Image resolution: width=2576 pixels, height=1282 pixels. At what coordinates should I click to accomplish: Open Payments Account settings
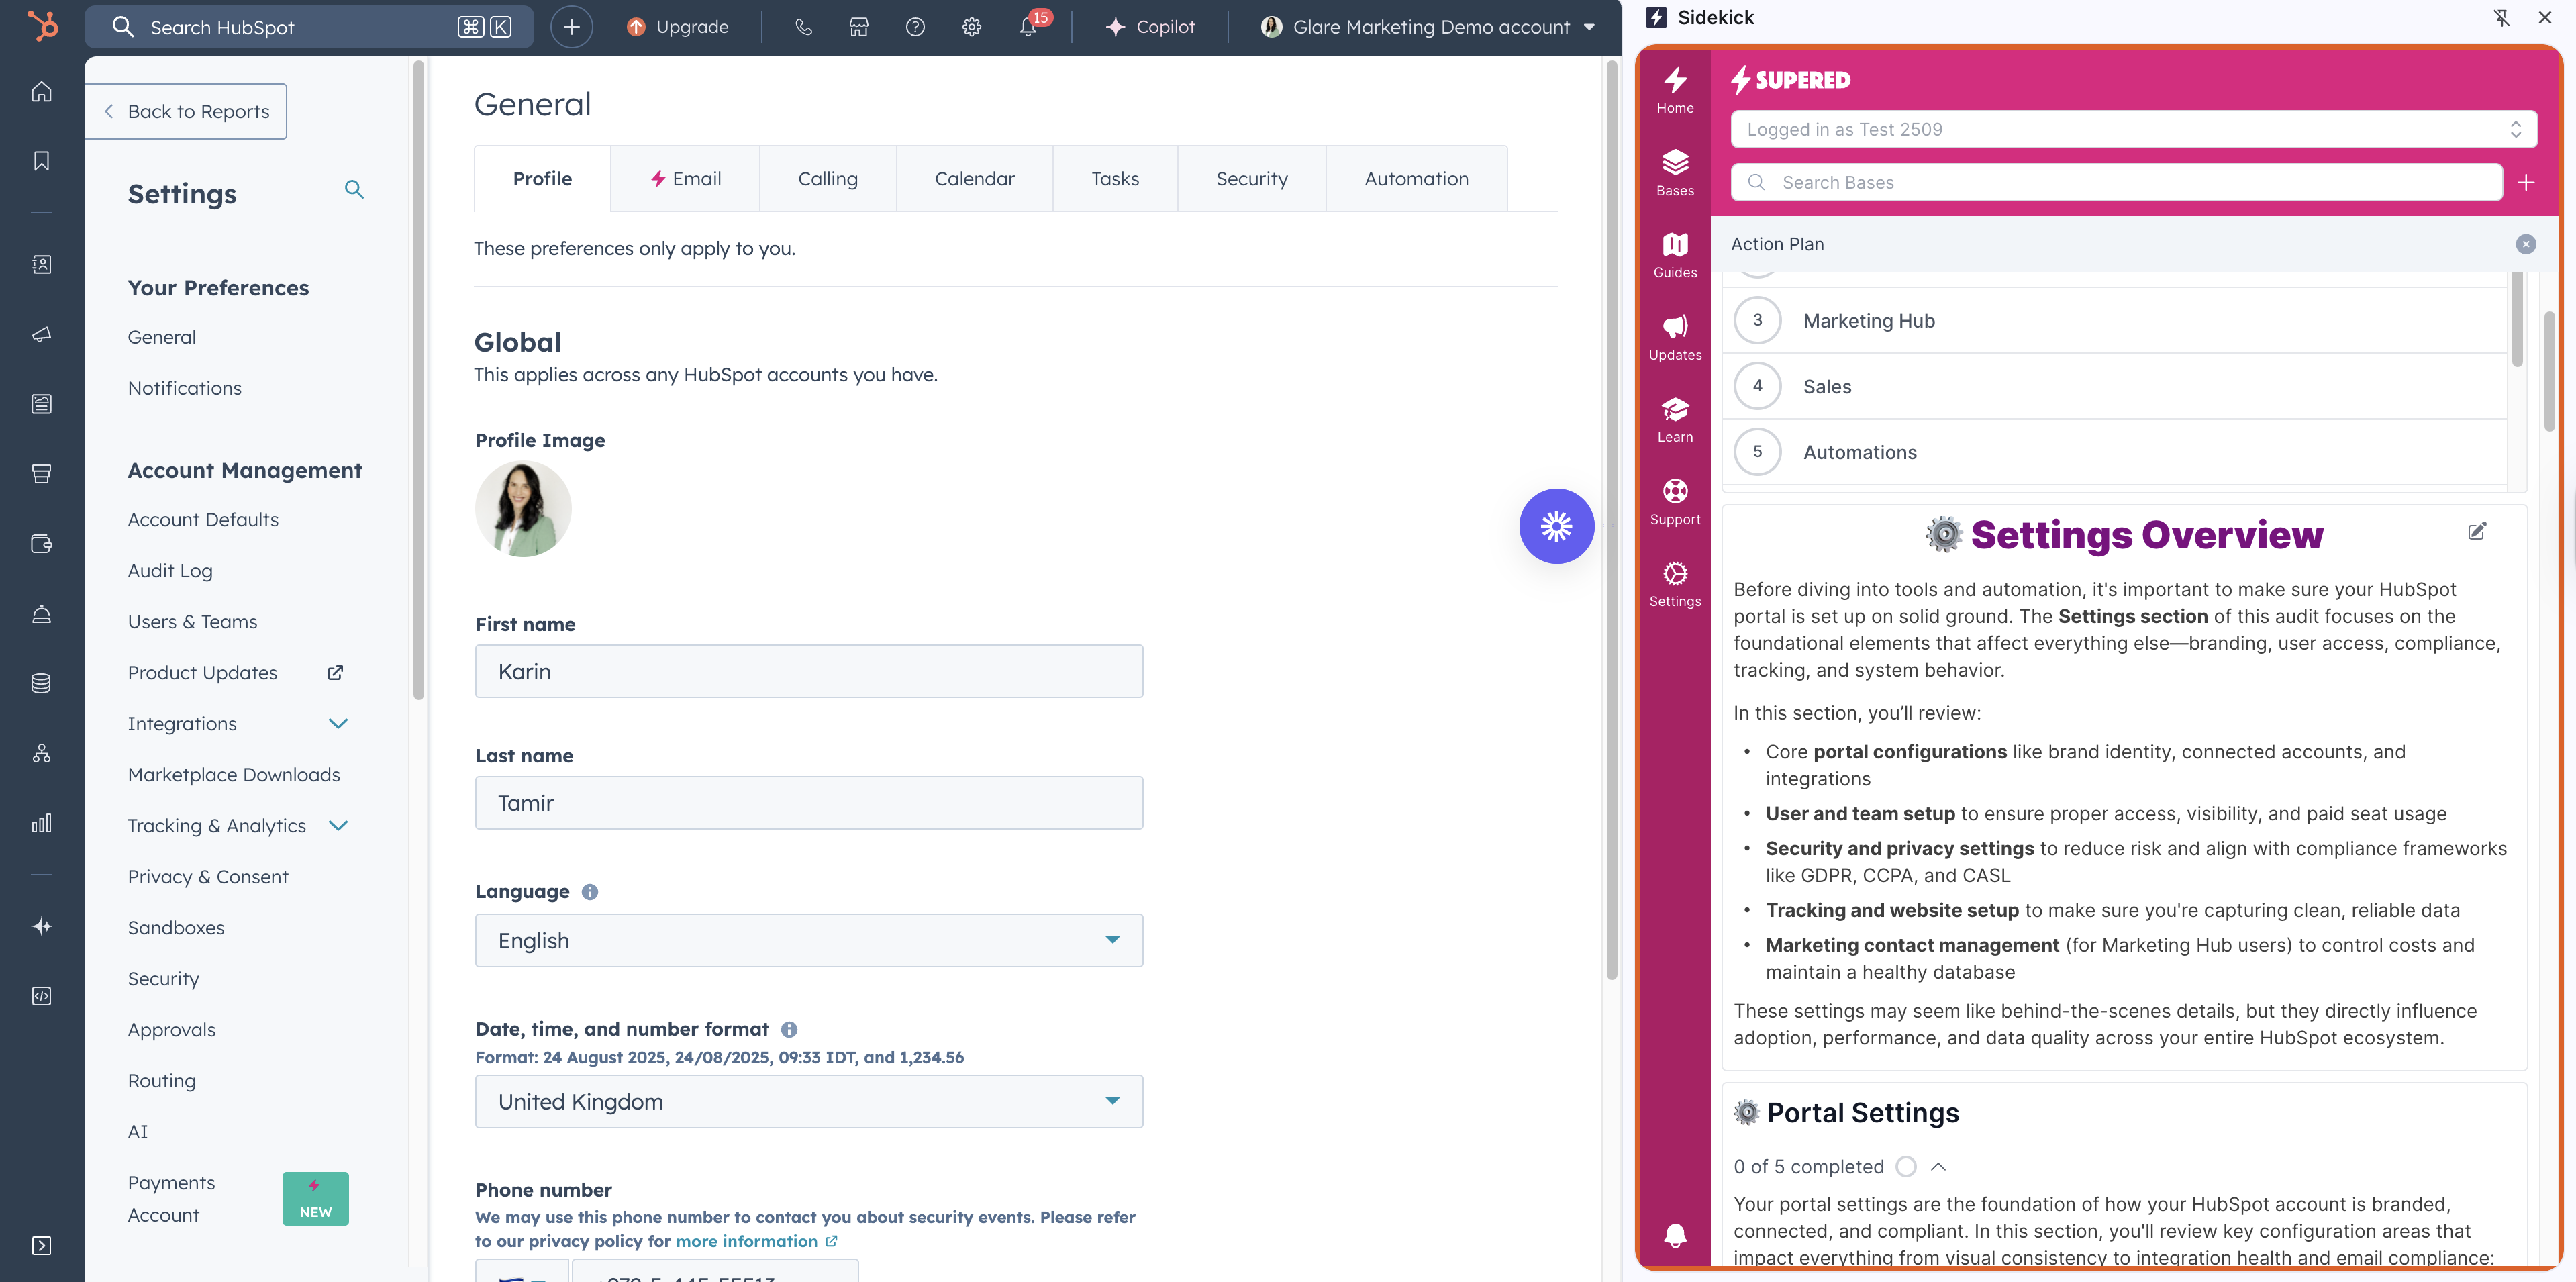click(171, 1198)
